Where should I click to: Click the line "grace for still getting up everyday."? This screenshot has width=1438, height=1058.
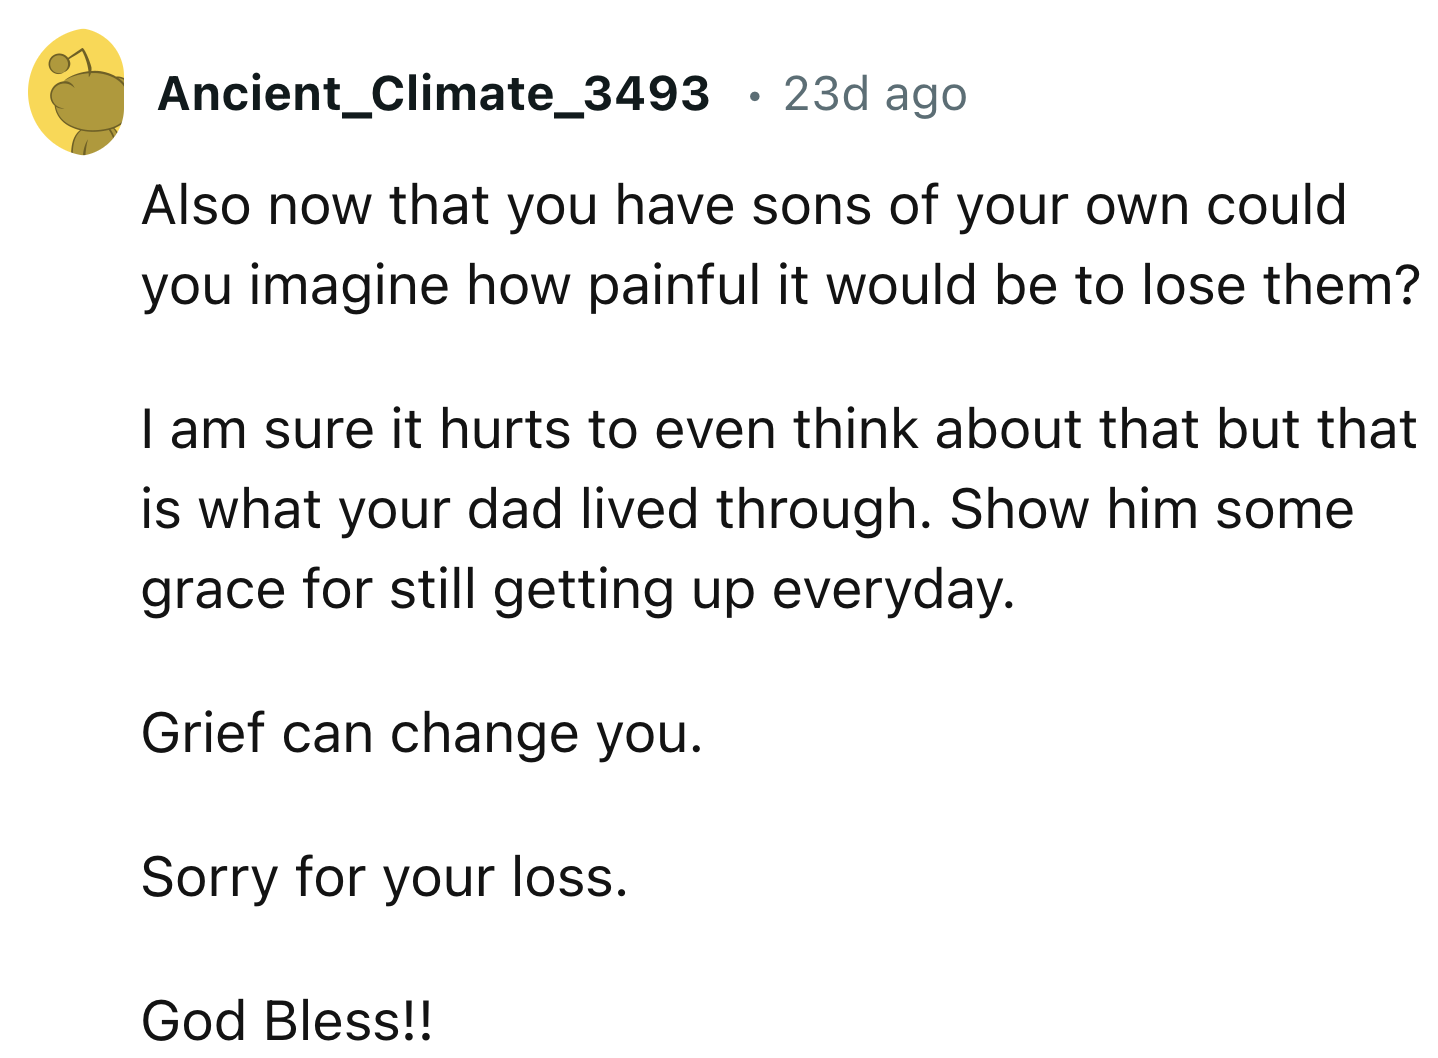[577, 590]
